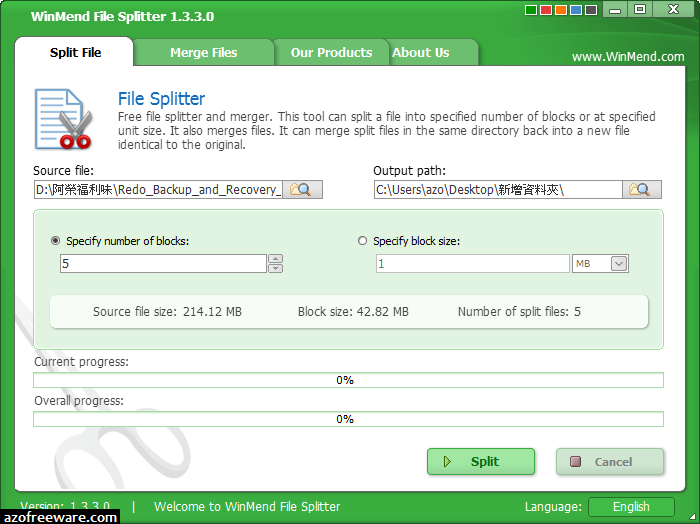Select the green theme color swatch

coord(531,10)
